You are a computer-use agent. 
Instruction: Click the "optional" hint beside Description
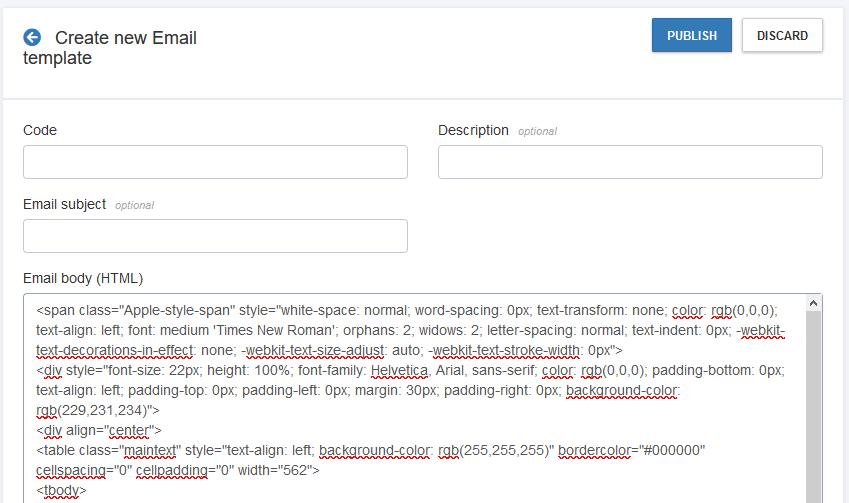(x=537, y=132)
